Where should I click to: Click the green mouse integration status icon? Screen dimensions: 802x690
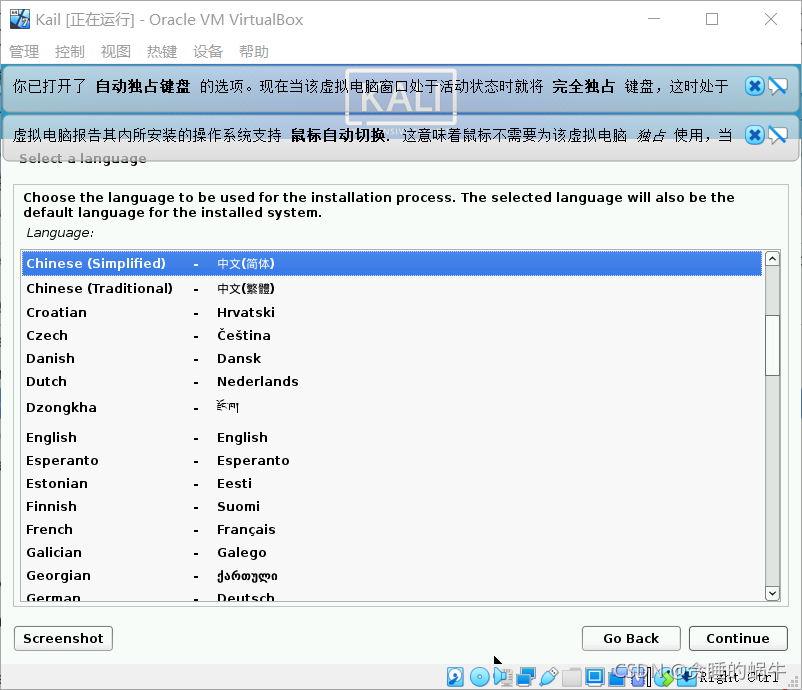pos(663,678)
